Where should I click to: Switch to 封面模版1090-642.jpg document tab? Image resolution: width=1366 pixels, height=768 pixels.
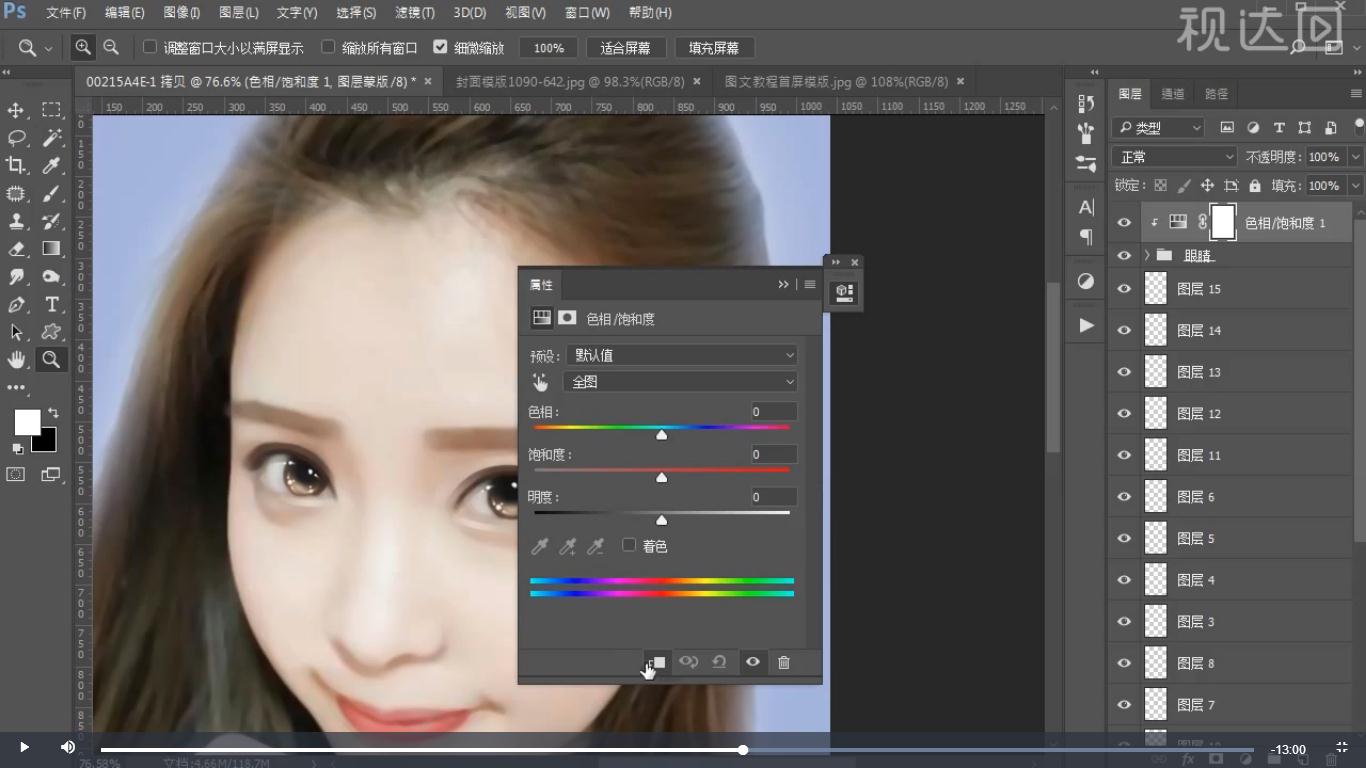click(x=570, y=81)
